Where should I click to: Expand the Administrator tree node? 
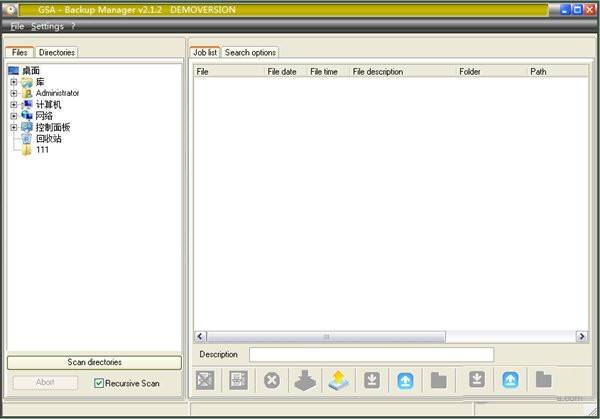point(14,93)
